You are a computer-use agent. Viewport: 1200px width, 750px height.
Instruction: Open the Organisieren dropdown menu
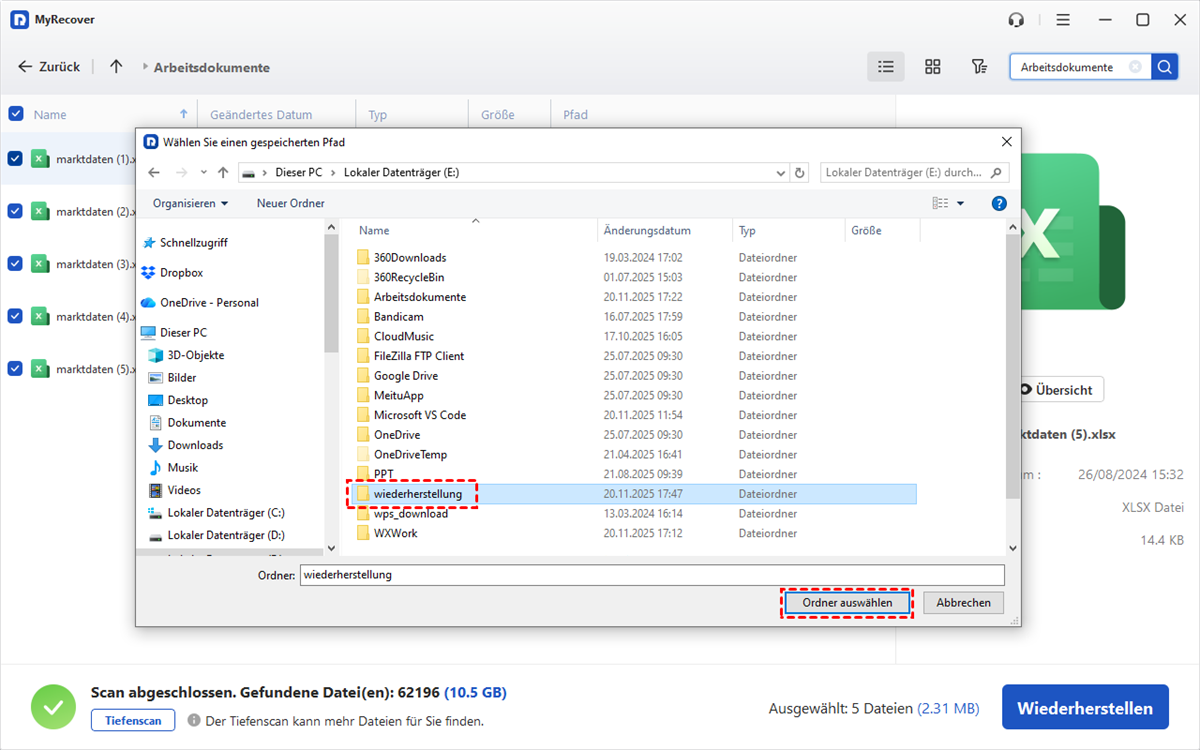point(190,203)
